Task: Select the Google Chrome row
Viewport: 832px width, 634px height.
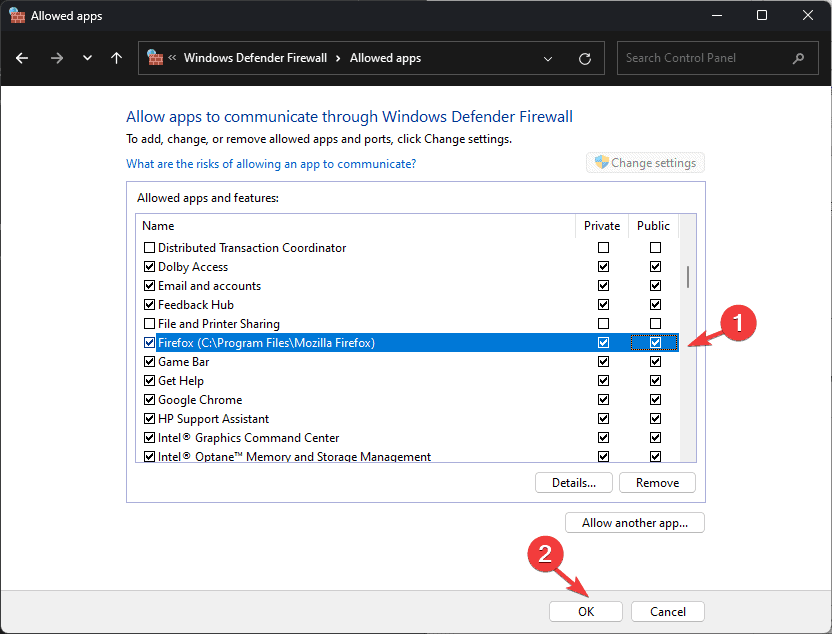Action: pos(407,399)
